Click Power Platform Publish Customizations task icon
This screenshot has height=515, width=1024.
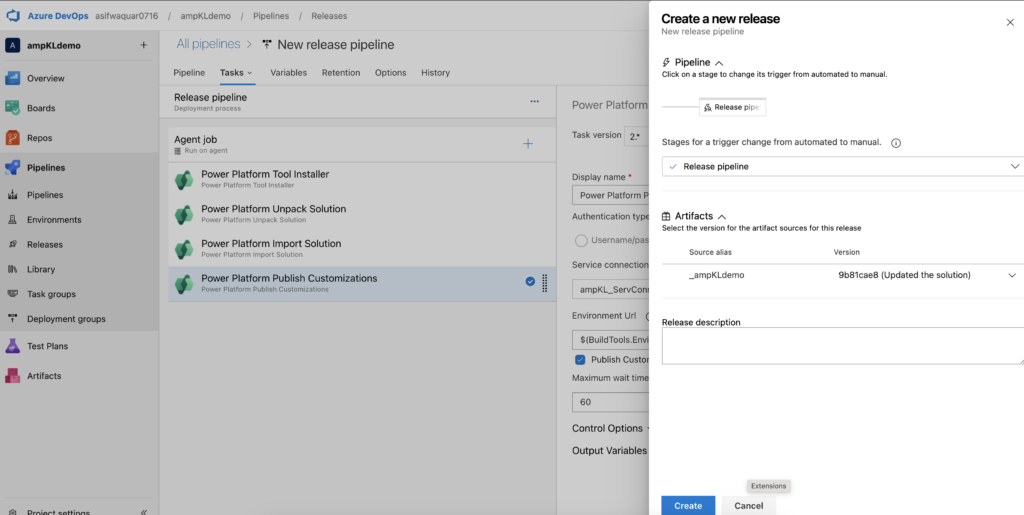[184, 283]
